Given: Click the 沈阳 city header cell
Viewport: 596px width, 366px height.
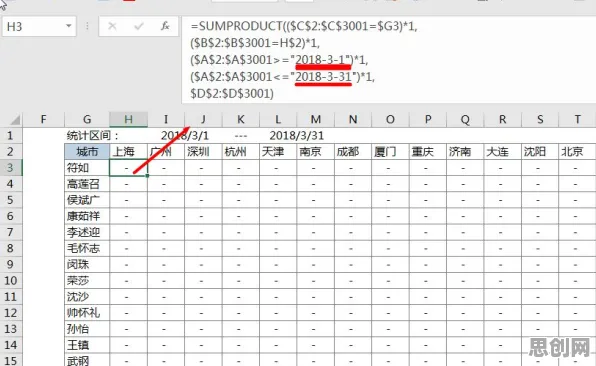Looking at the screenshot, I should click(x=540, y=152).
